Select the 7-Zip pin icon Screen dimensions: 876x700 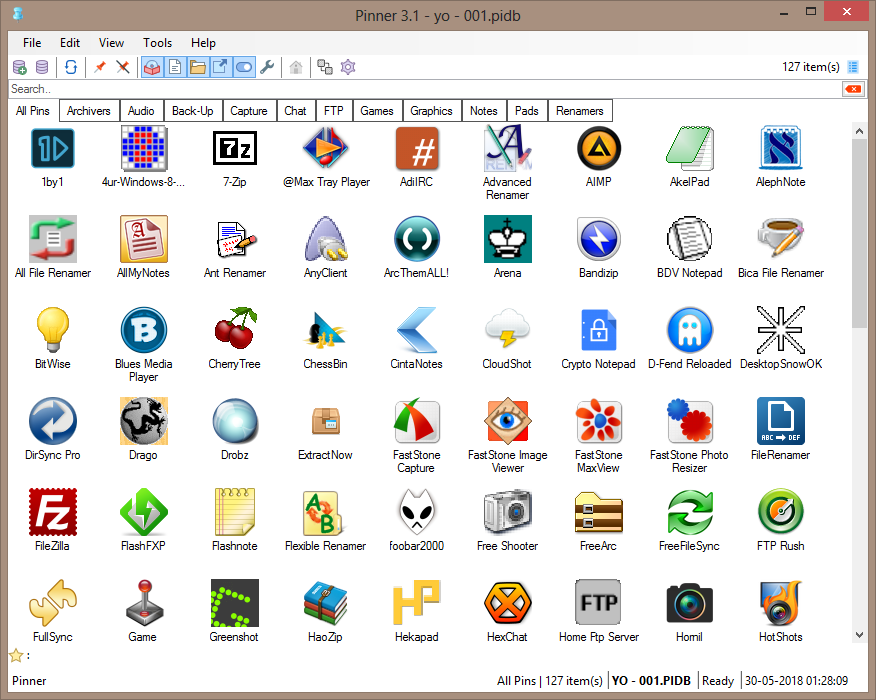[235, 149]
